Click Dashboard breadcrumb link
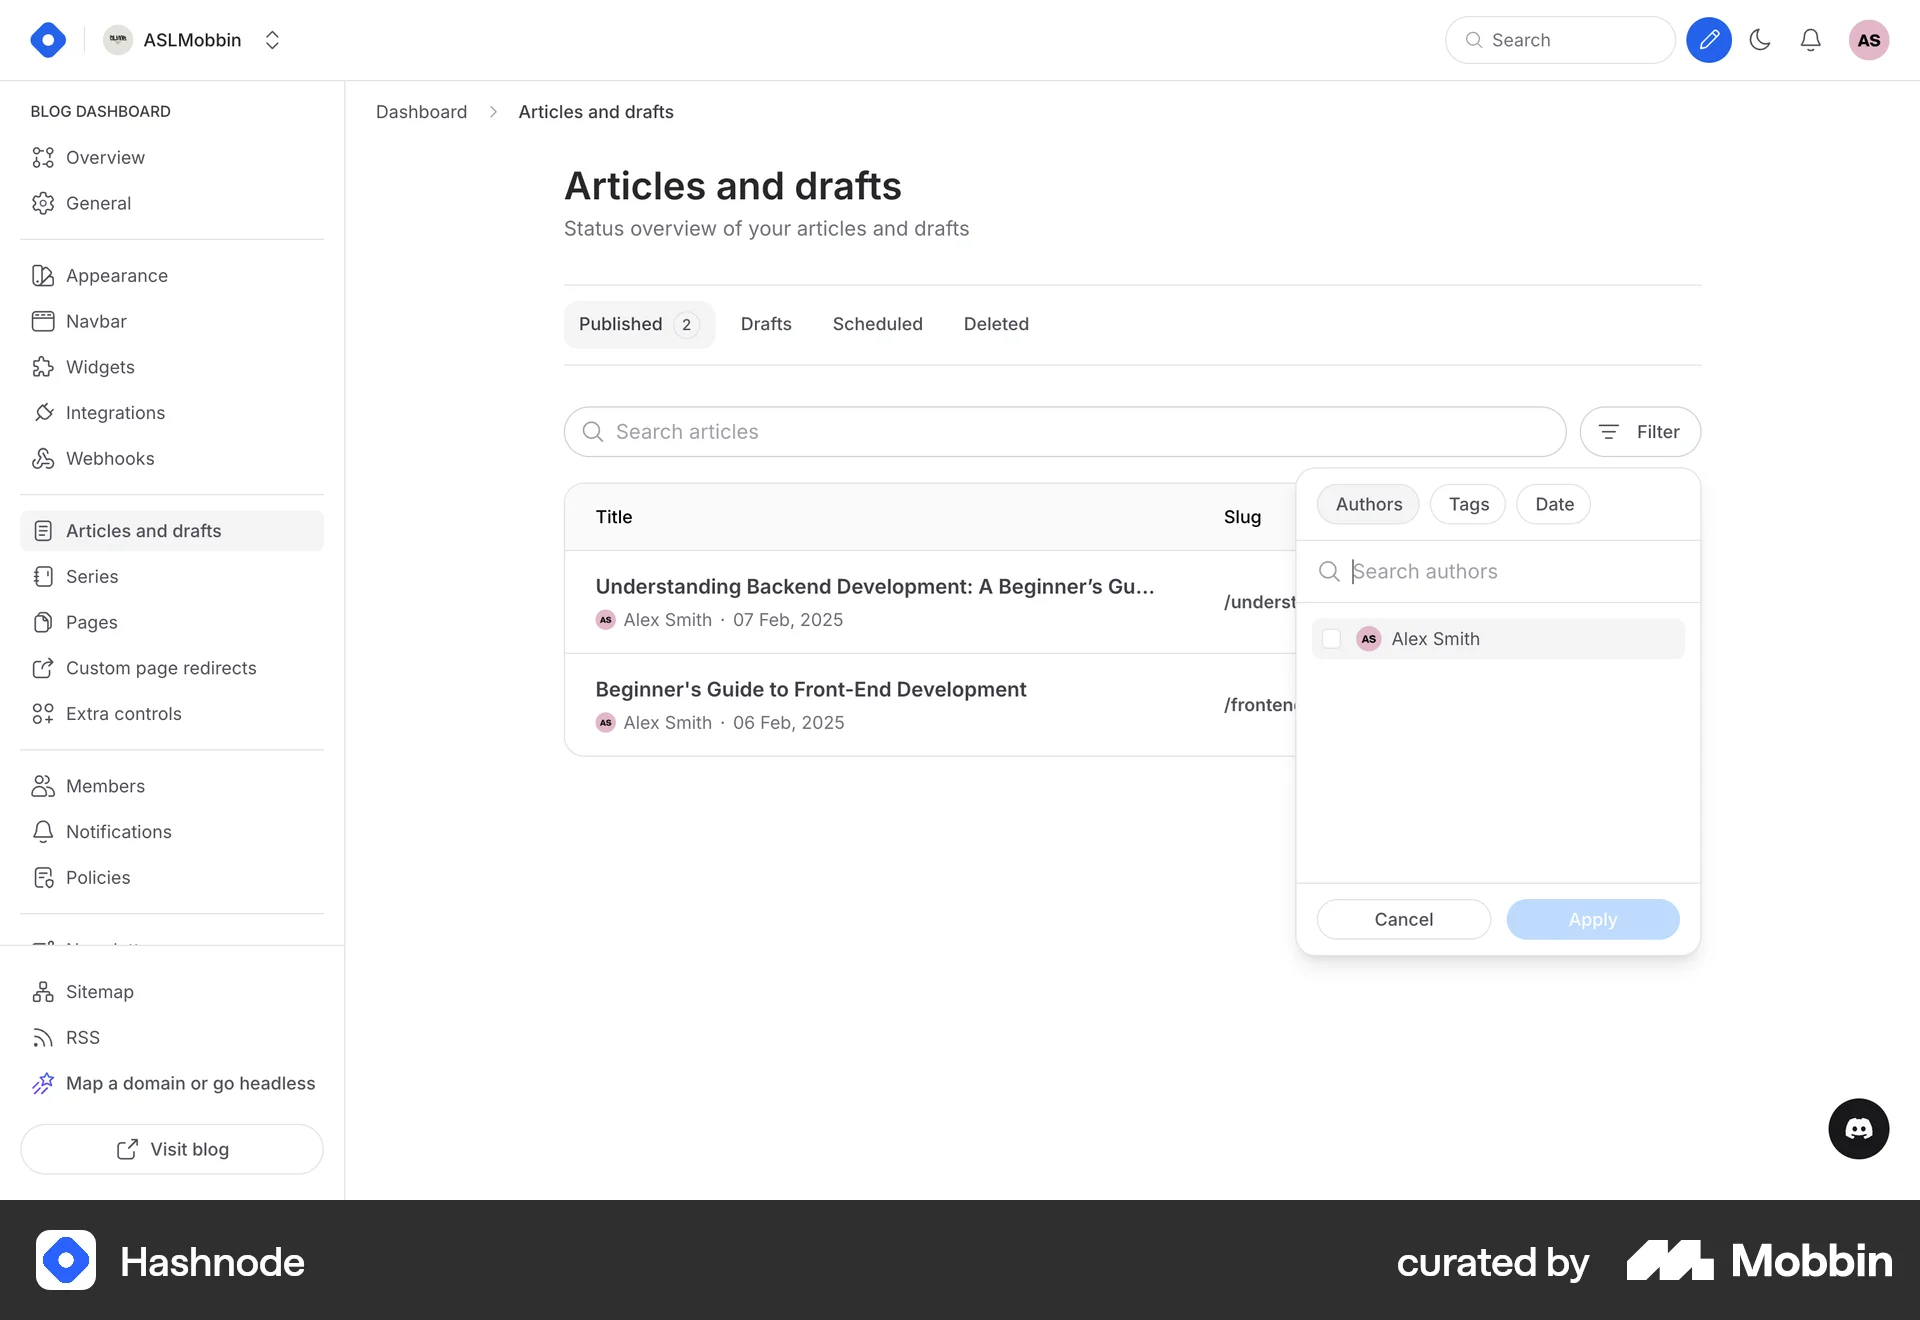Screen dimensions: 1920x1320 (421, 112)
